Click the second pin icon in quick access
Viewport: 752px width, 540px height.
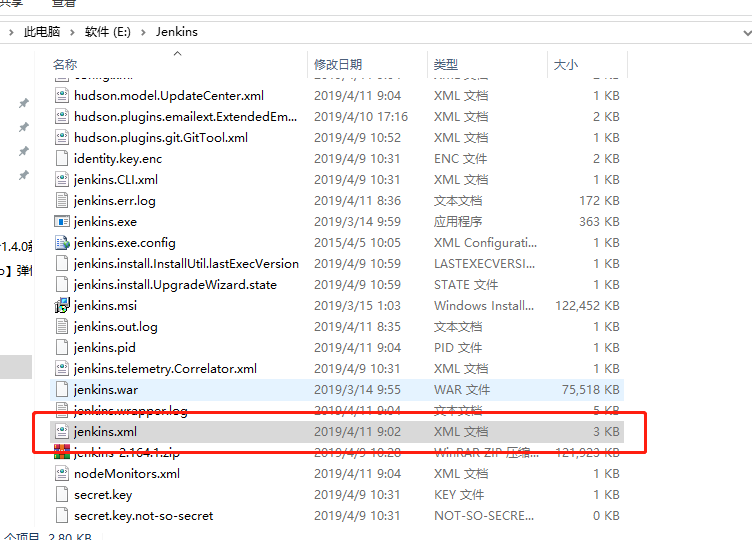24,127
